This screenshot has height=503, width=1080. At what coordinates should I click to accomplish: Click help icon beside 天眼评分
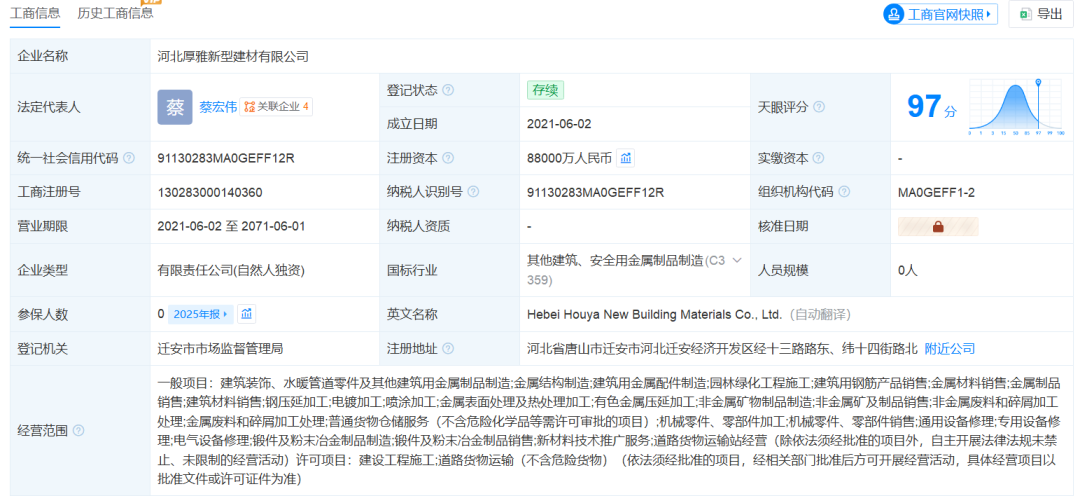[819, 107]
